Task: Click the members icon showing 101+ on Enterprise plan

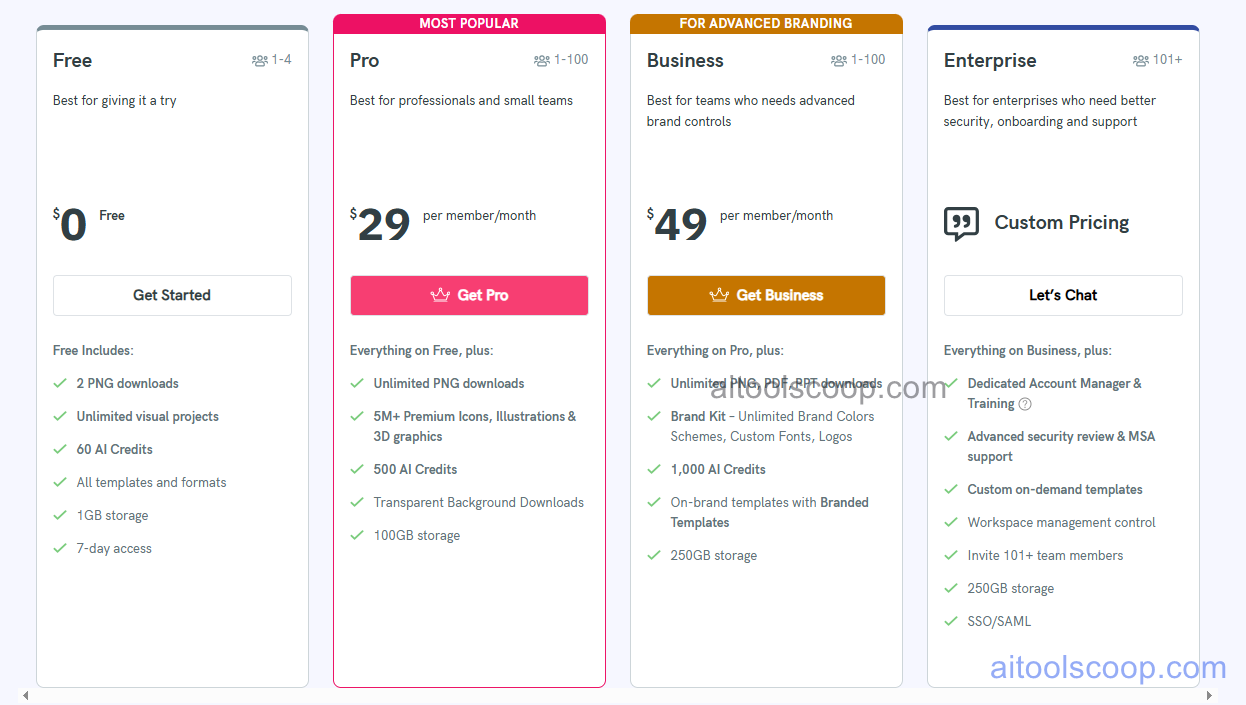Action: pos(1140,60)
